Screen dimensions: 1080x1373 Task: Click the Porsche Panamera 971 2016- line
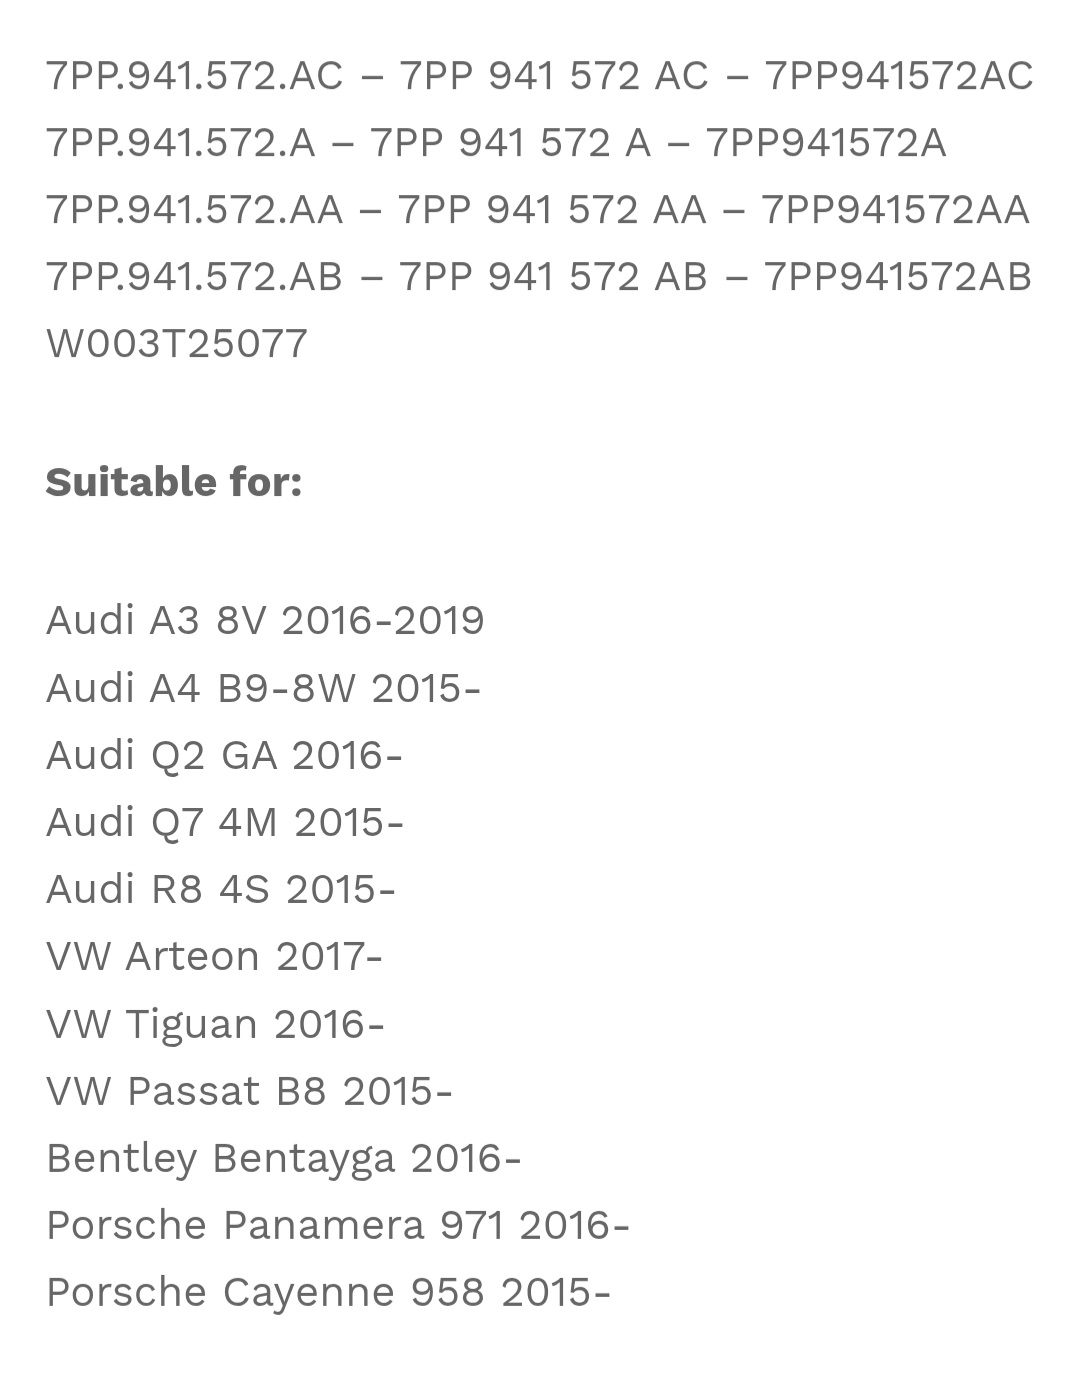(337, 1225)
